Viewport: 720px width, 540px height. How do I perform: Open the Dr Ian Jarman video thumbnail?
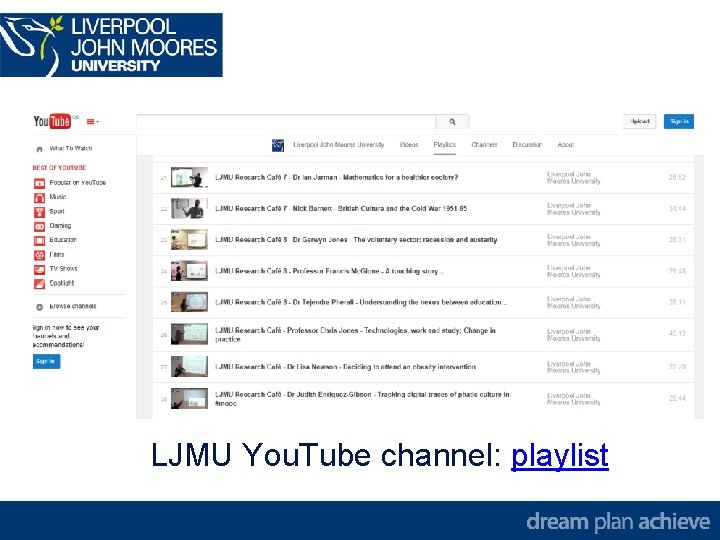[x=189, y=177]
